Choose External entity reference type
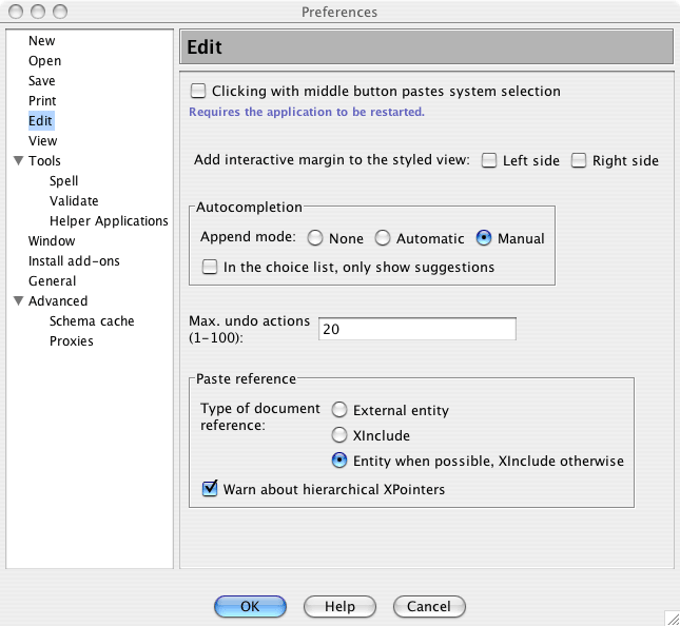Screen dimensions: 680x626 click(x=340, y=410)
